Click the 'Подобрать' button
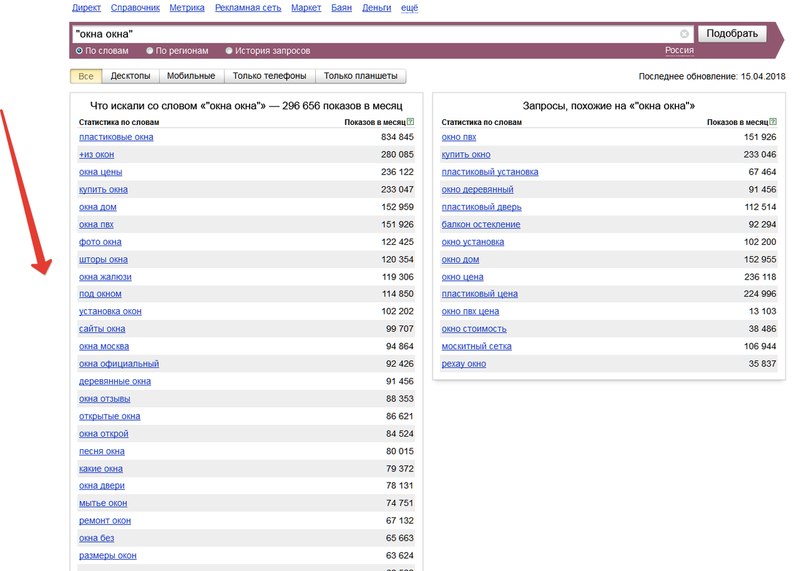The width and height of the screenshot is (807, 571). pos(732,33)
